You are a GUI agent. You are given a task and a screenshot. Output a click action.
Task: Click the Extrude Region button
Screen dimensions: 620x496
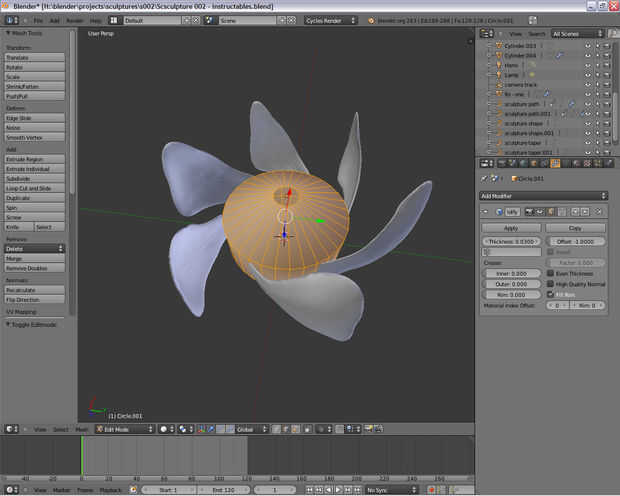(35, 159)
